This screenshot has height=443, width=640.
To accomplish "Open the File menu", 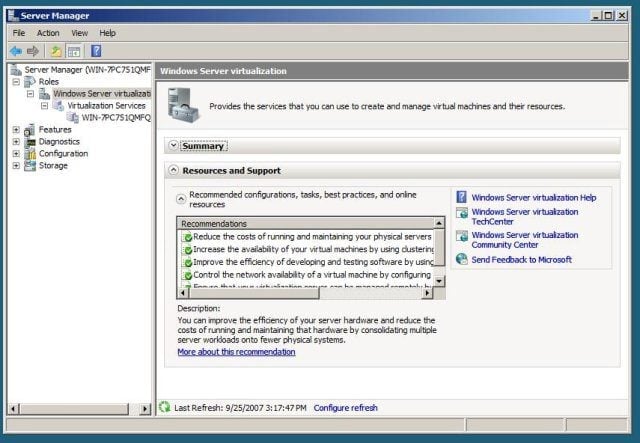I will (x=19, y=33).
